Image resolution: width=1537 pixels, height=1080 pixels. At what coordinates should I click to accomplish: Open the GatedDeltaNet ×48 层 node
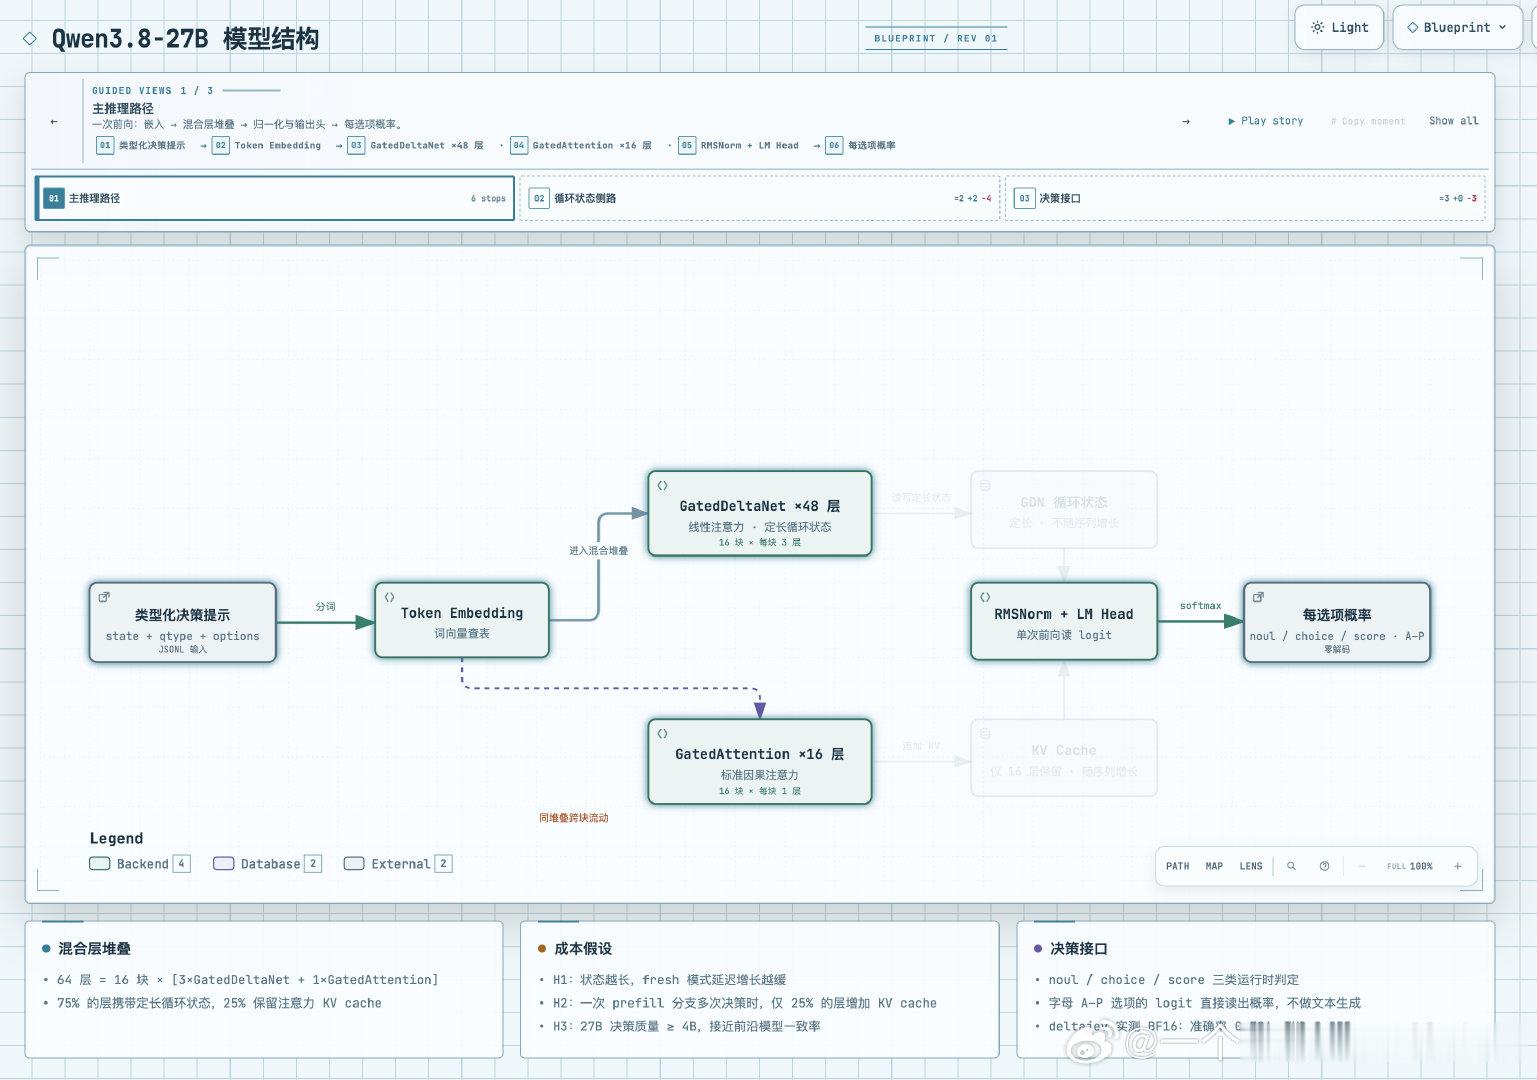760,513
